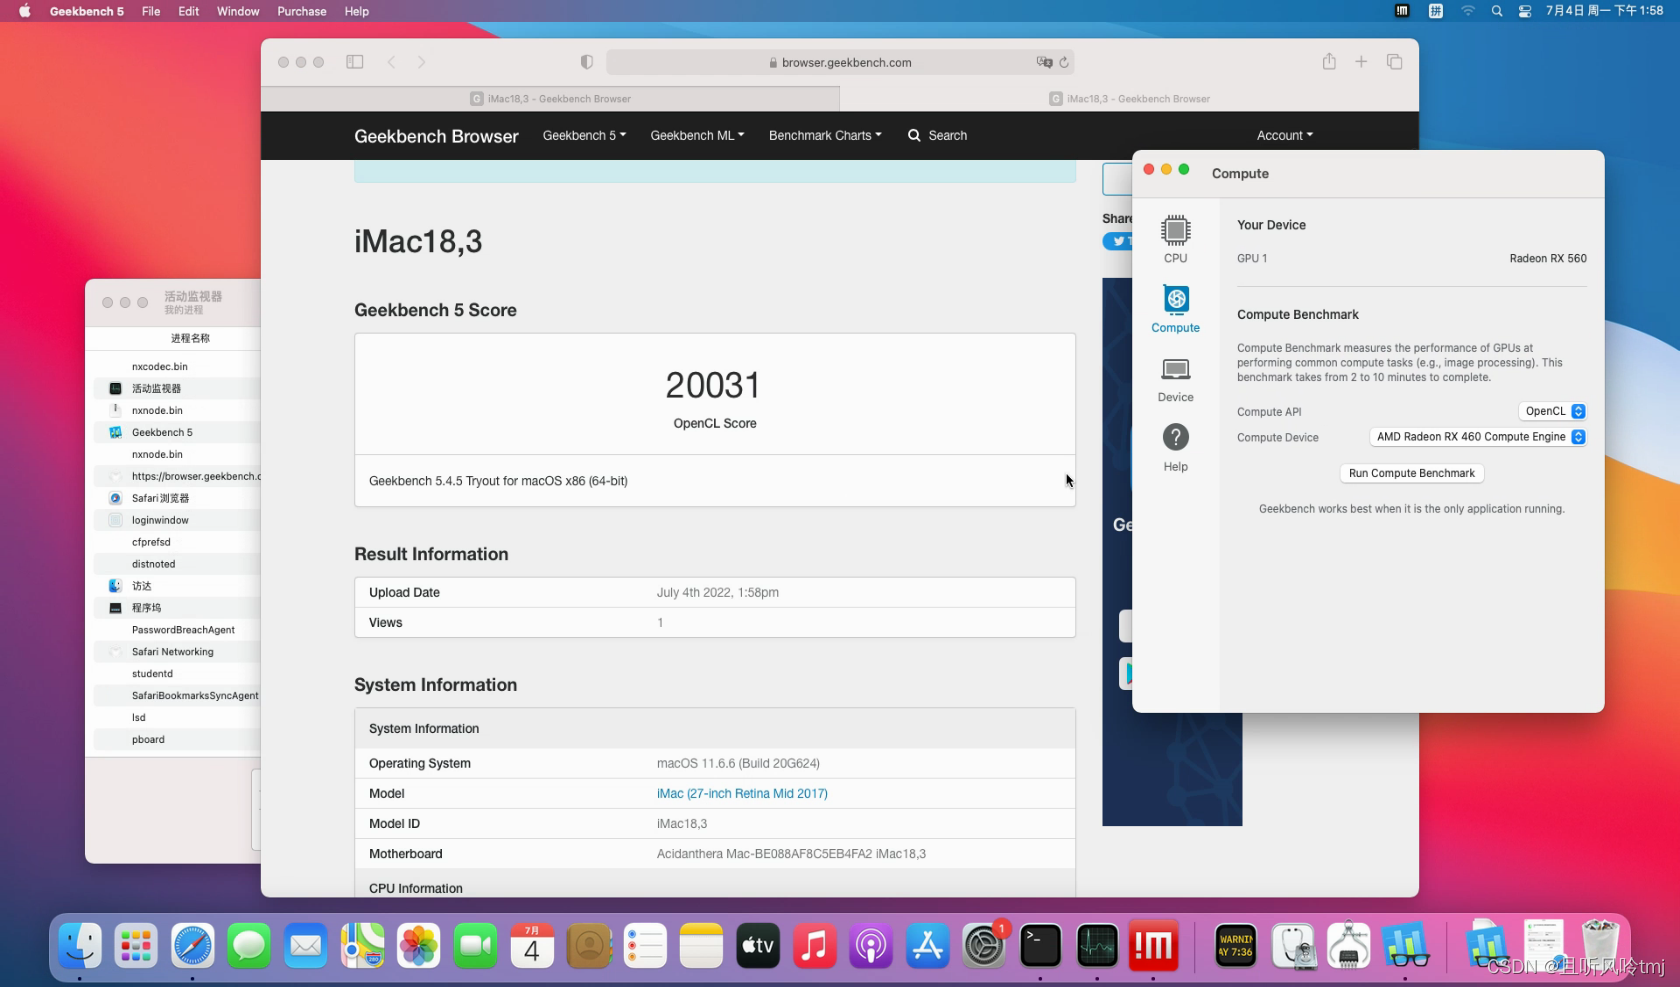Open the Edit menu

point(189,11)
